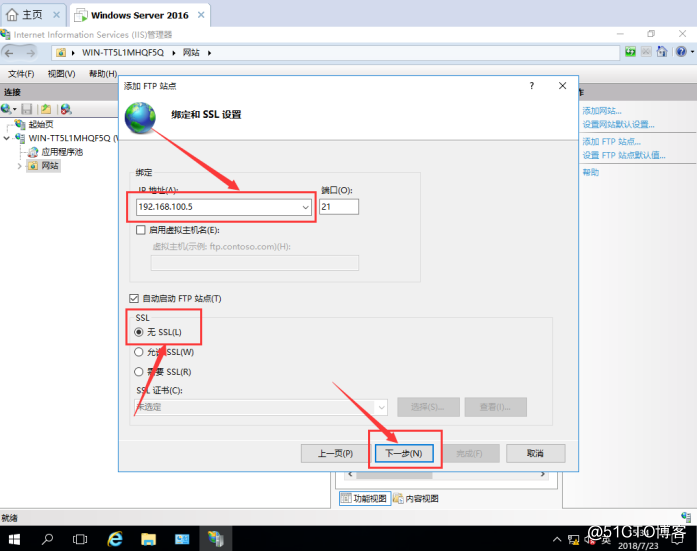The image size is (697, 551).
Task: Open Task View on taskbar
Action: (80, 539)
